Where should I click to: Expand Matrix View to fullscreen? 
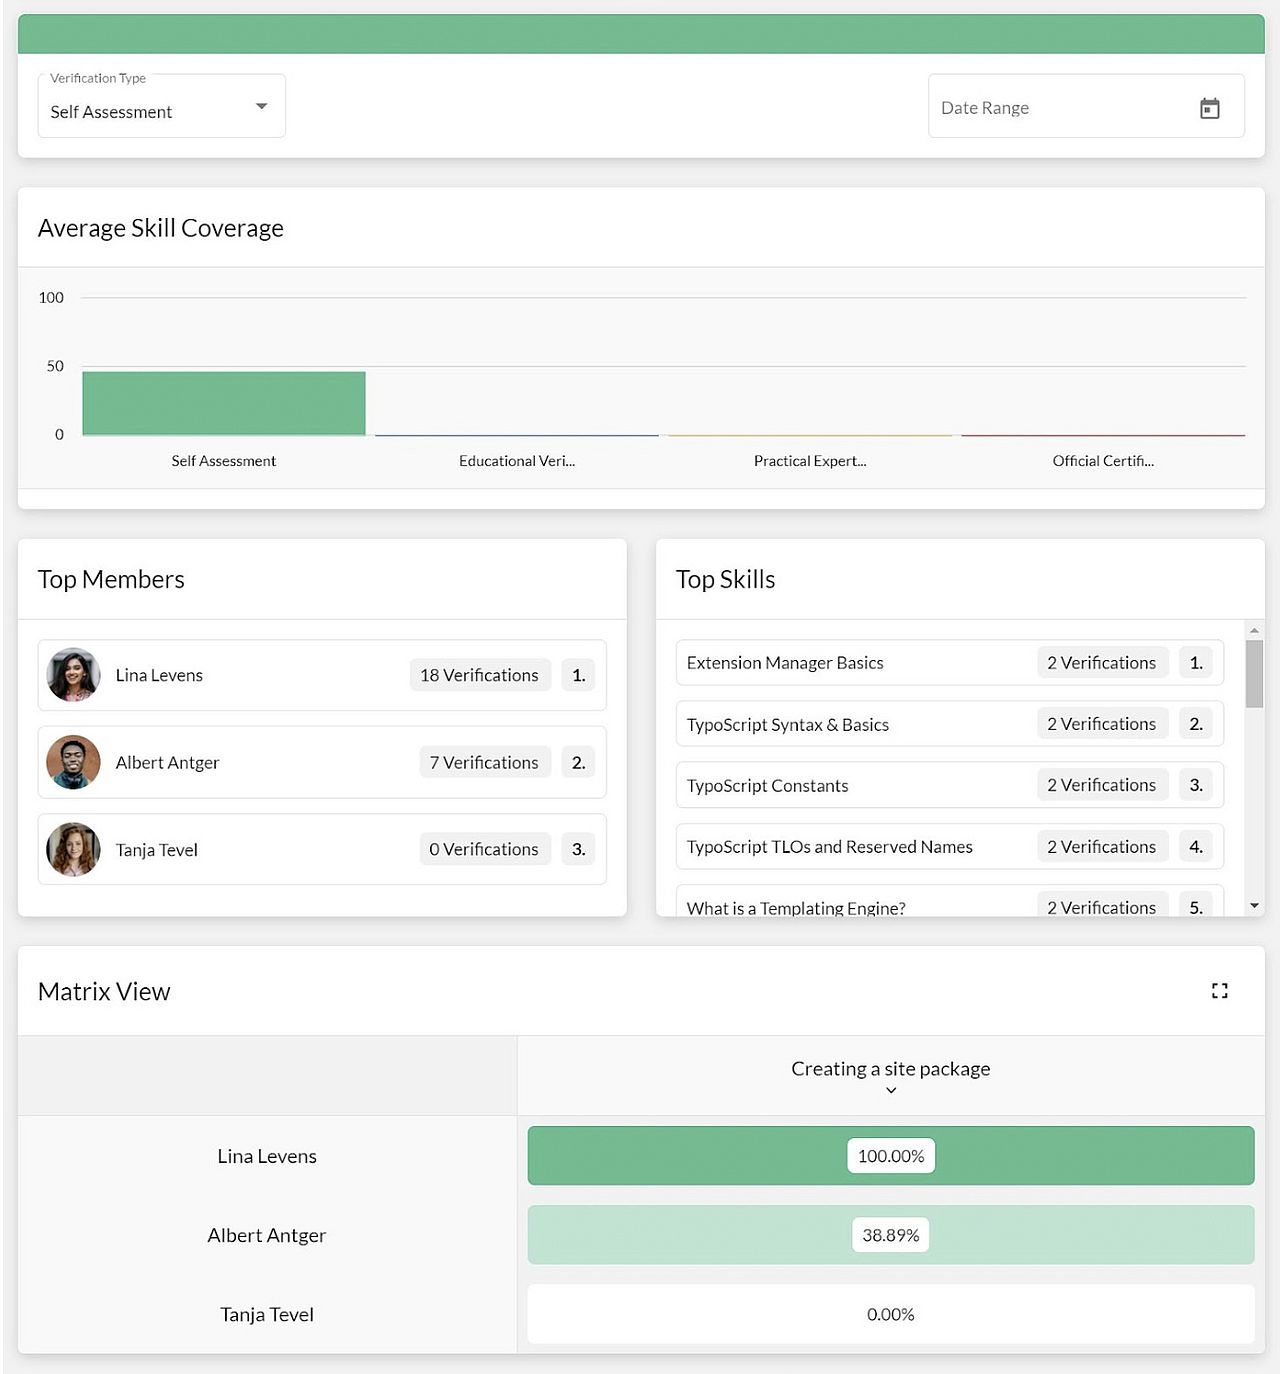(1219, 991)
